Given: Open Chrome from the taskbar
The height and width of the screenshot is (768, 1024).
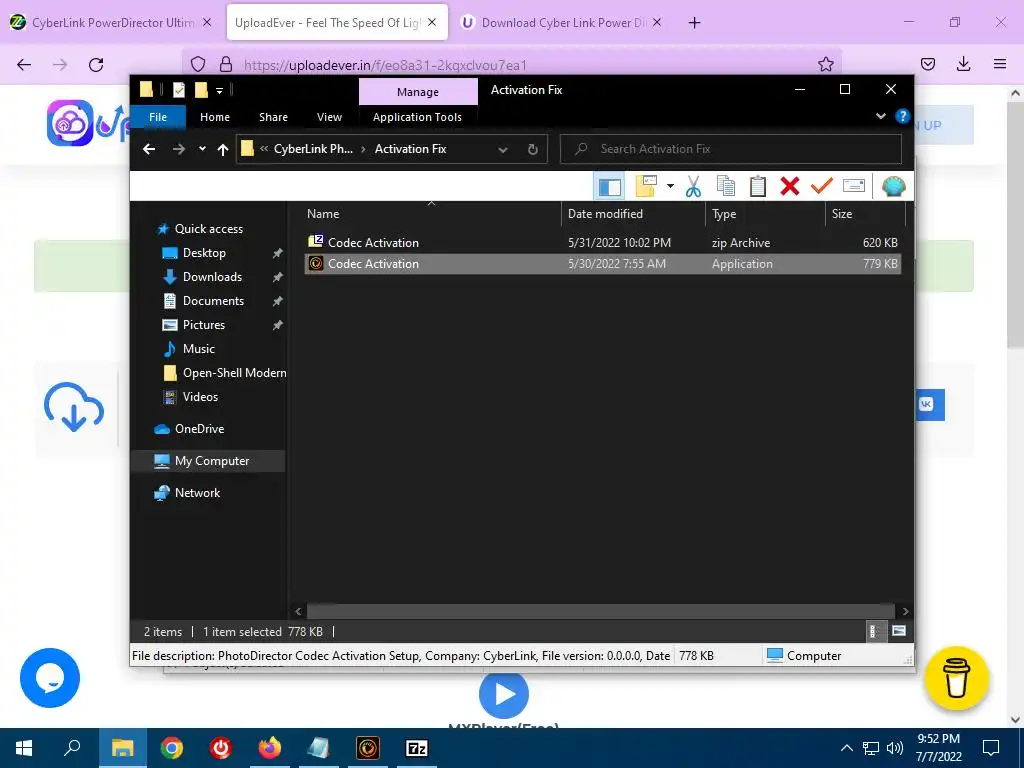Looking at the screenshot, I should [171, 748].
